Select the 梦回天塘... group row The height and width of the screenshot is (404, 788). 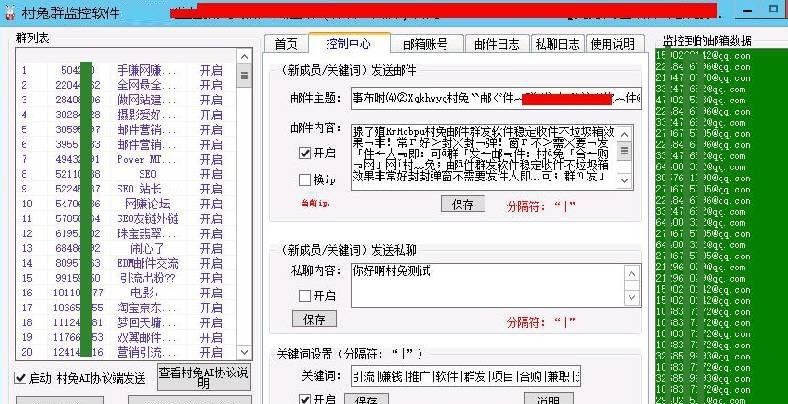[x=127, y=323]
